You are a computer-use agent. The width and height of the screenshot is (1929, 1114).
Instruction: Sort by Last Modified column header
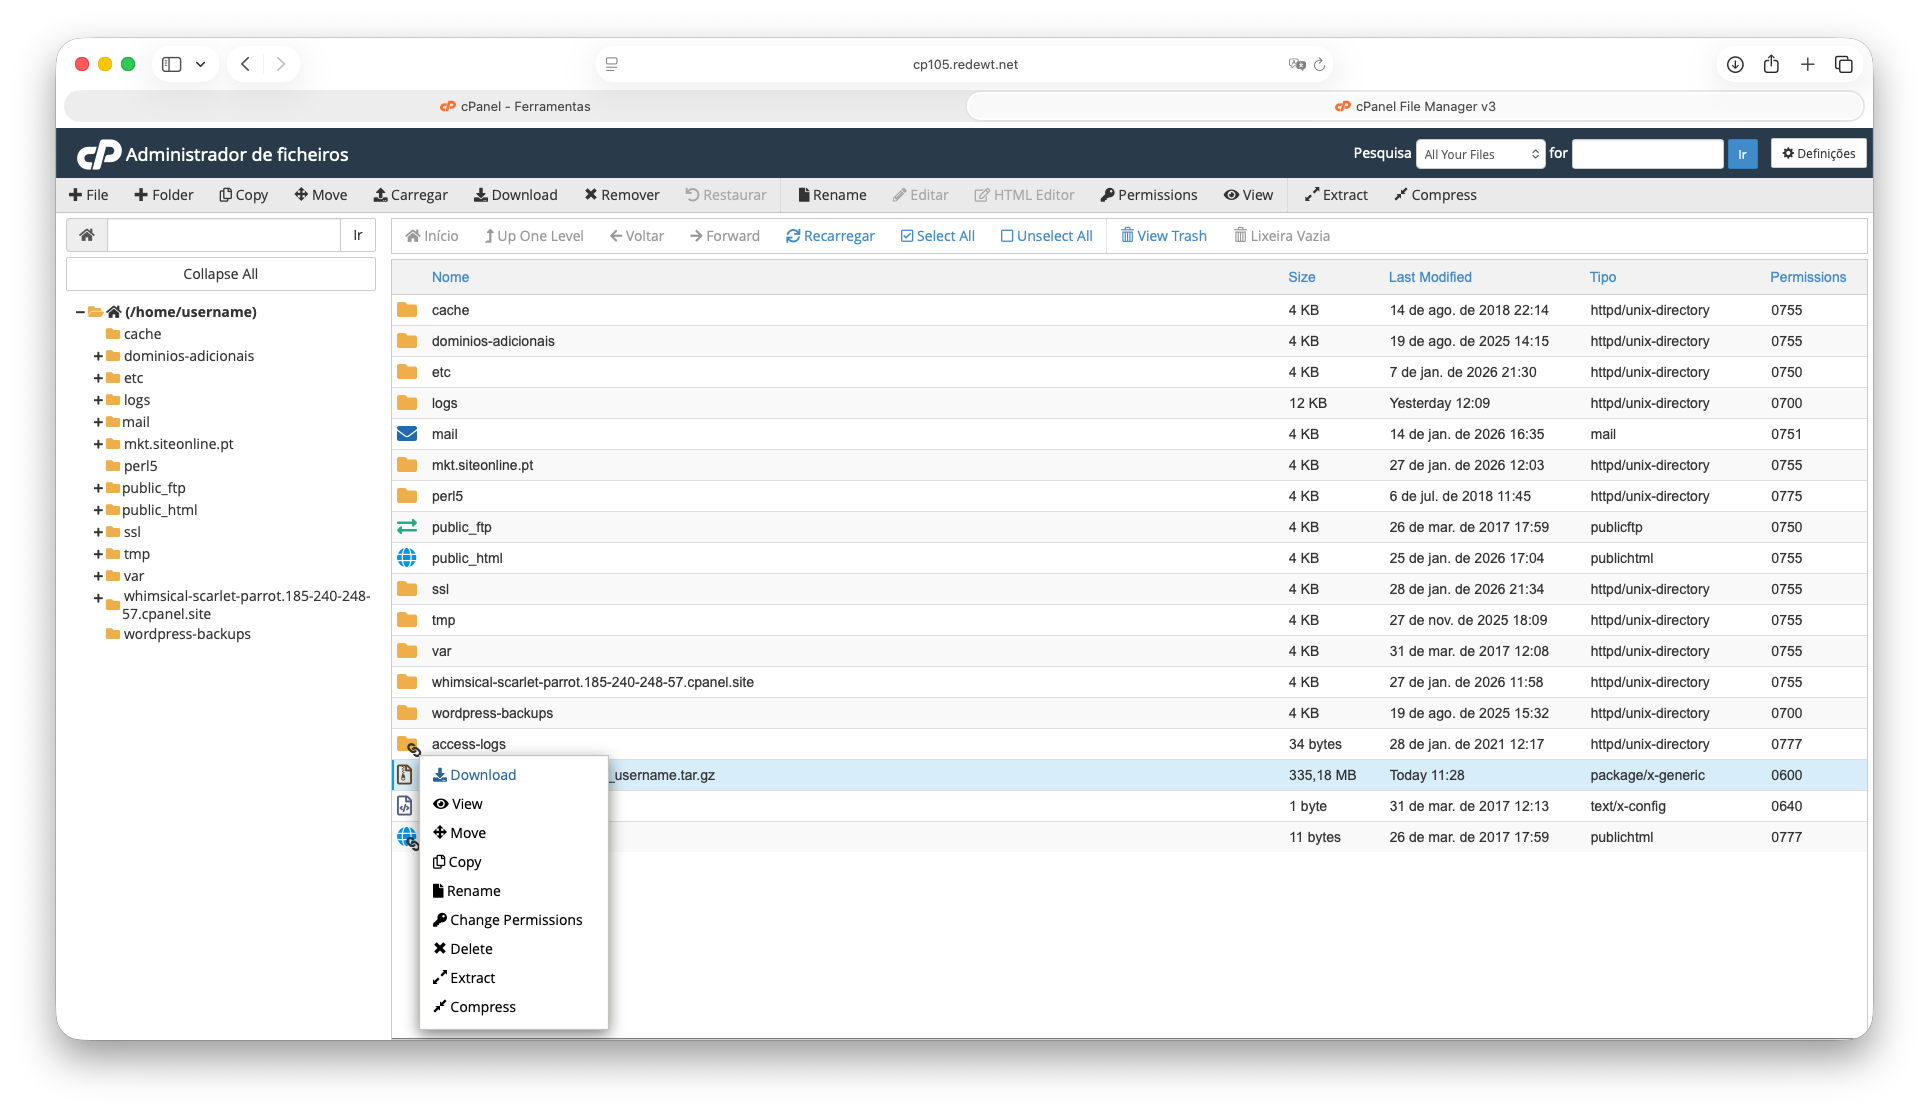pos(1429,277)
